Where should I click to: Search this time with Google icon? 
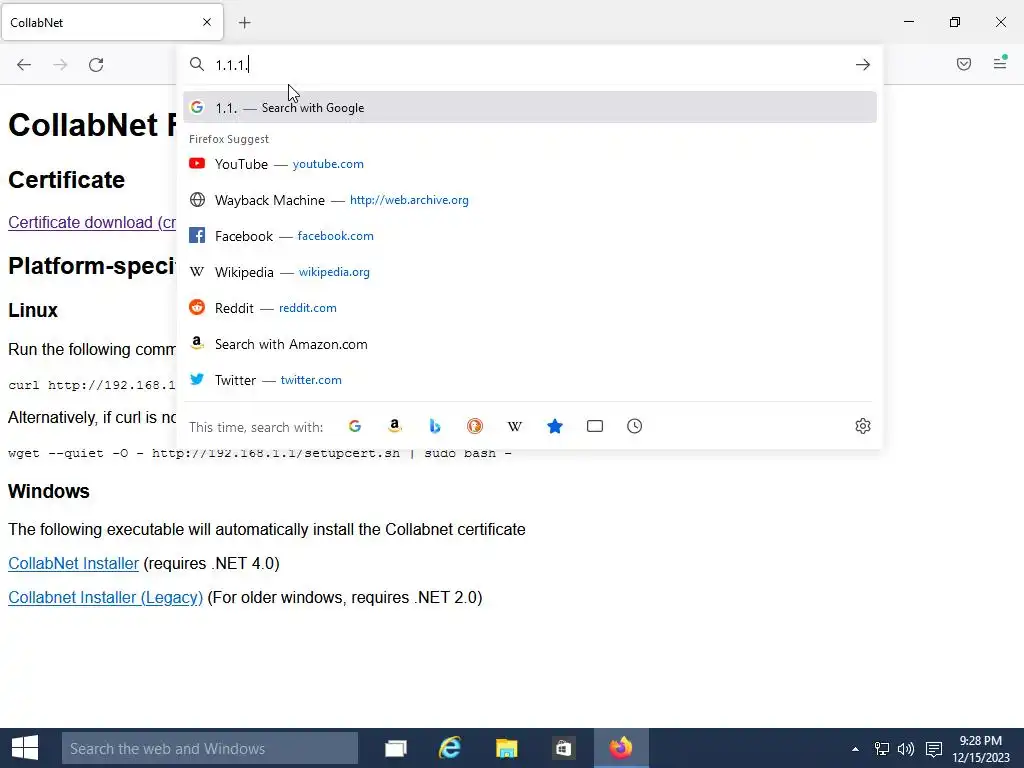coord(355,426)
